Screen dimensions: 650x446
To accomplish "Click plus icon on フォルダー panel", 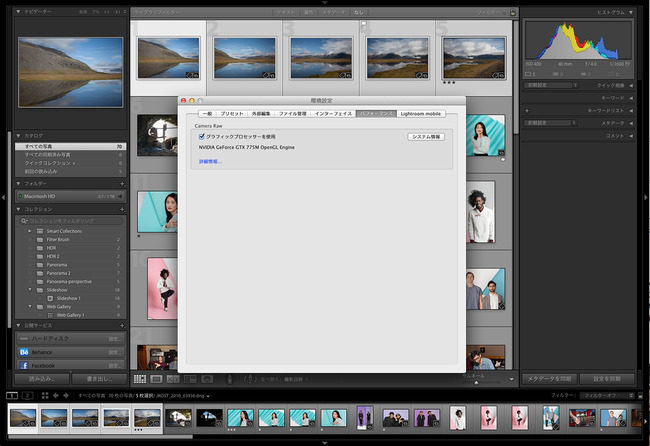I will coord(122,184).
